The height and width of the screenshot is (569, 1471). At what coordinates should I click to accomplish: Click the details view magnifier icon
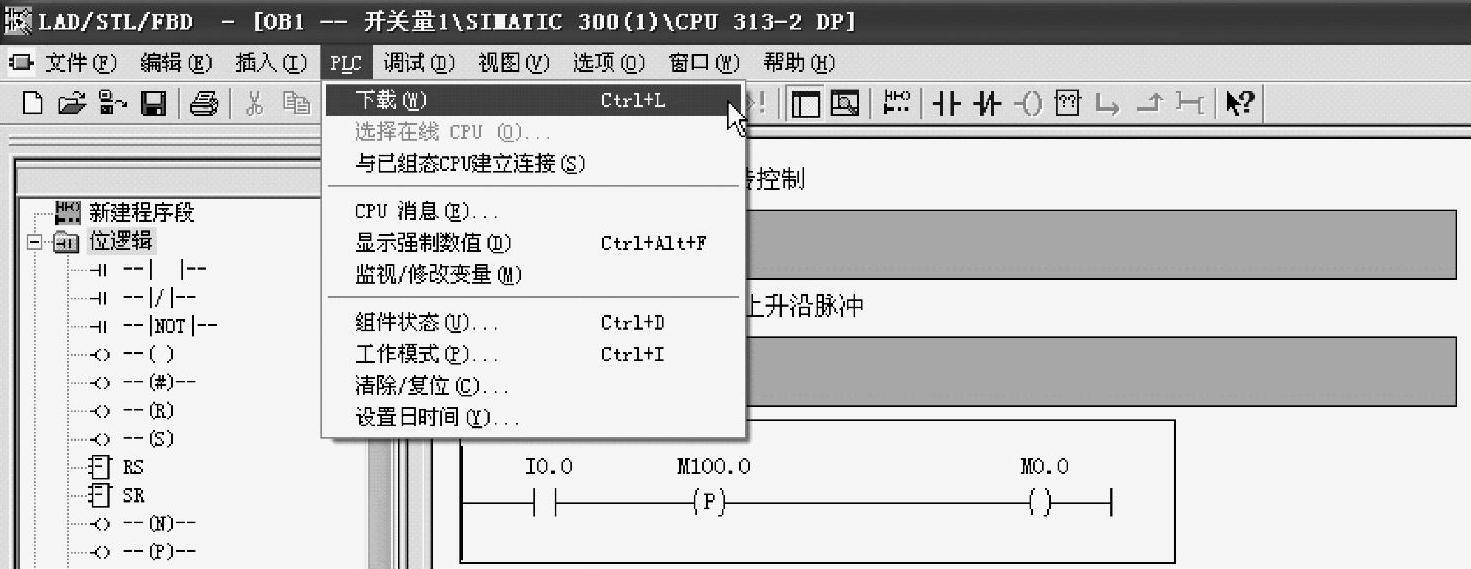(x=845, y=103)
